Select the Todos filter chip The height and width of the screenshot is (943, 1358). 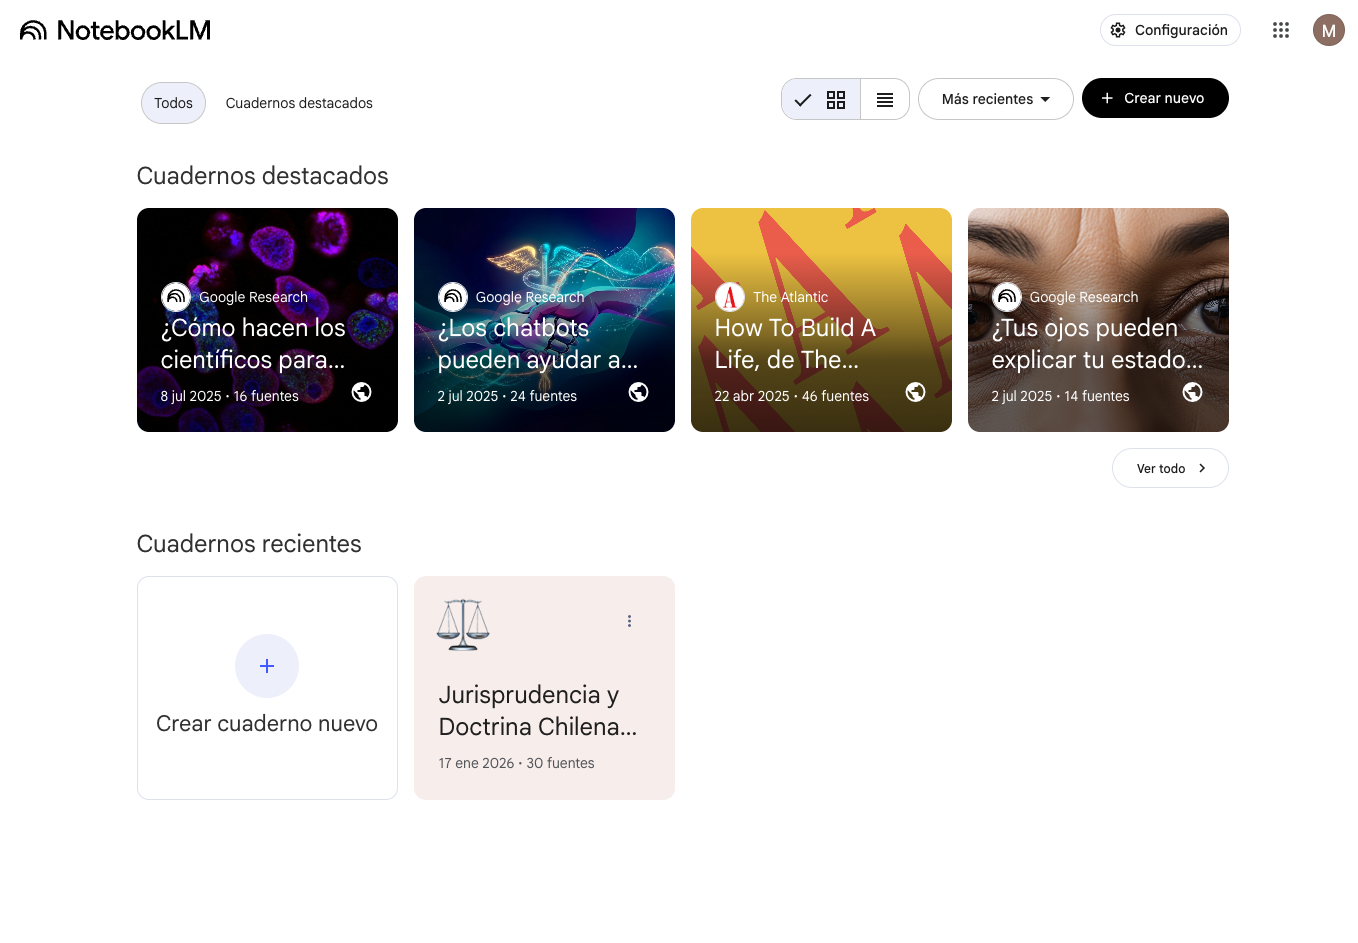tap(173, 103)
